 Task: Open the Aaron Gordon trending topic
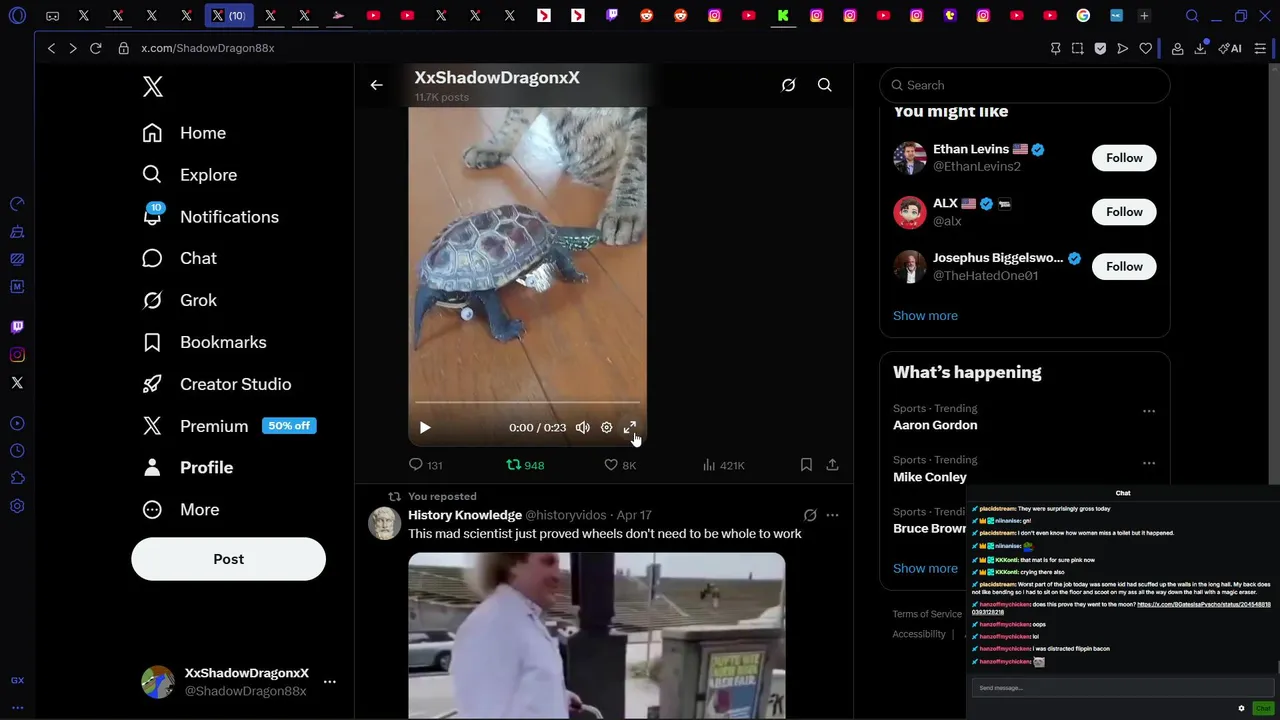pos(935,425)
